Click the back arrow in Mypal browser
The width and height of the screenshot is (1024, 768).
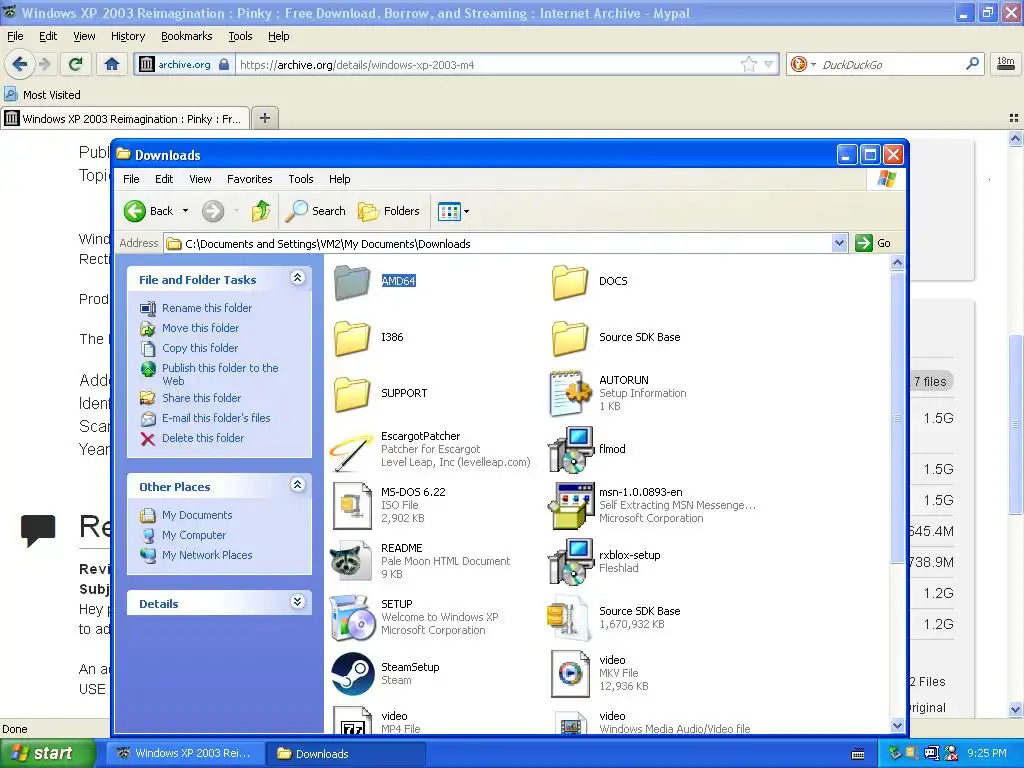[x=19, y=64]
